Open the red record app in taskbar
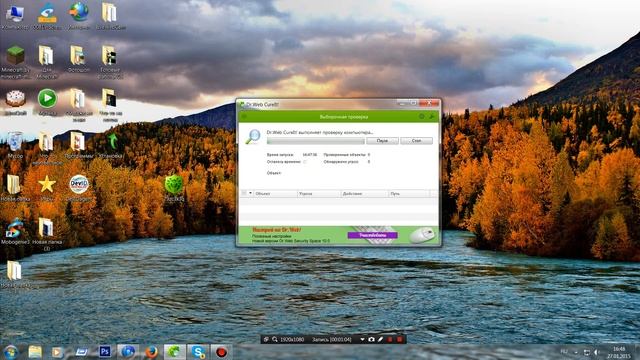Viewport: 640px width, 360px height. (222, 352)
